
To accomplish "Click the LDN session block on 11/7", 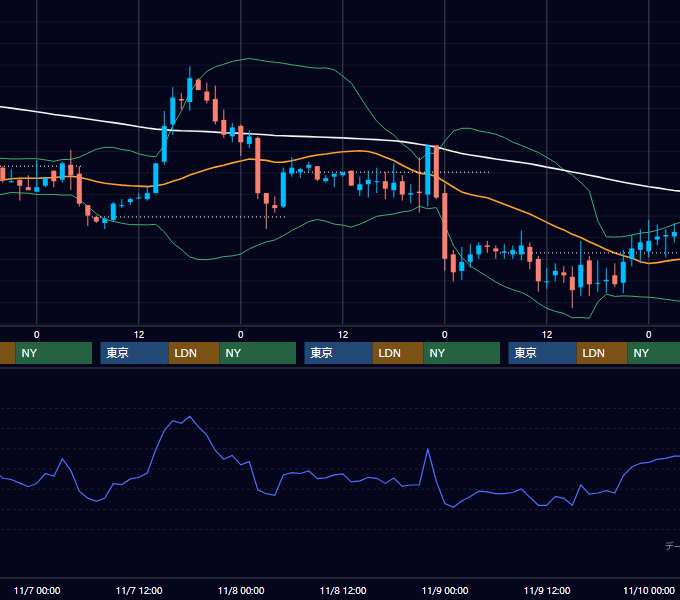I will 194,353.
